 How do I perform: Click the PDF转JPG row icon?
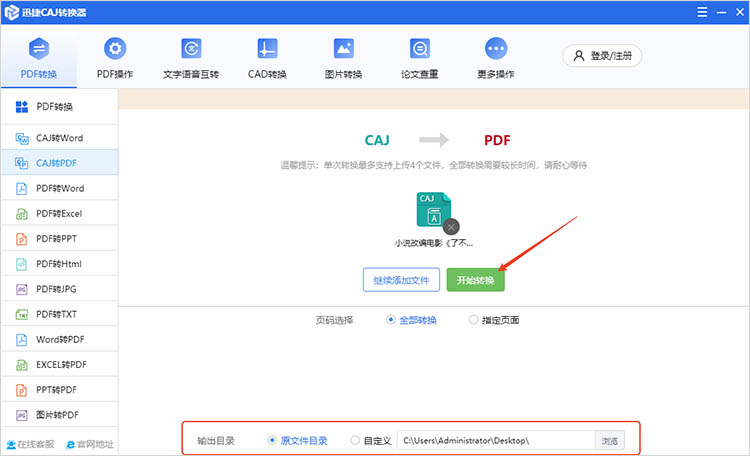22,289
